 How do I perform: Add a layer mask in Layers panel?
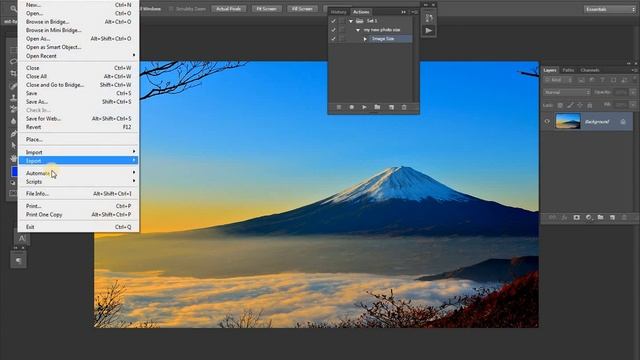[576, 218]
